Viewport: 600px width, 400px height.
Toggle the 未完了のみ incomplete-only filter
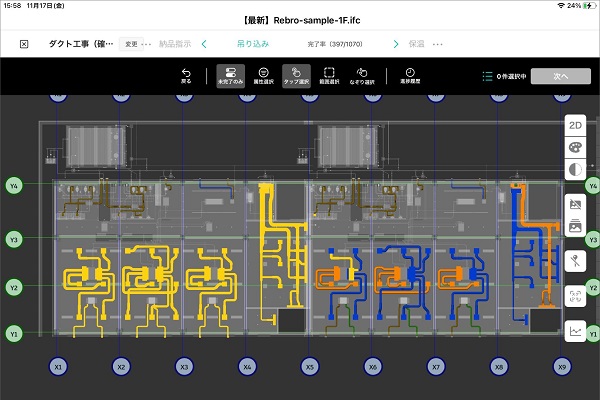coord(230,76)
